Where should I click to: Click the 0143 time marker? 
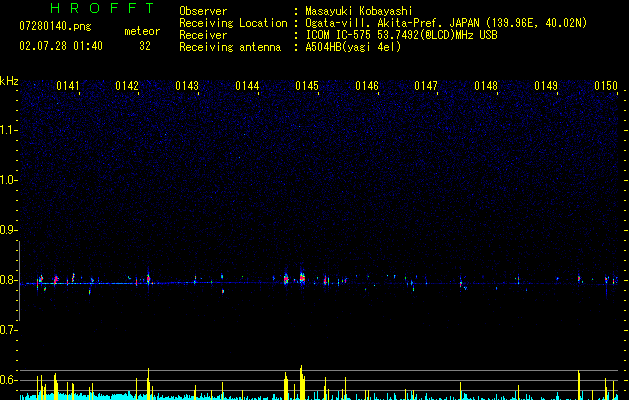coord(187,86)
